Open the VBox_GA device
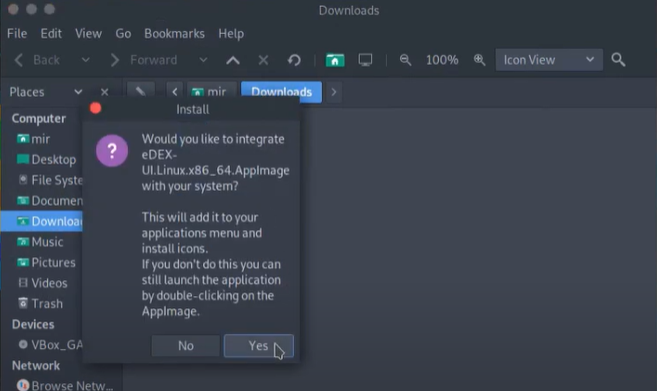The height and width of the screenshot is (391, 657). (42, 344)
